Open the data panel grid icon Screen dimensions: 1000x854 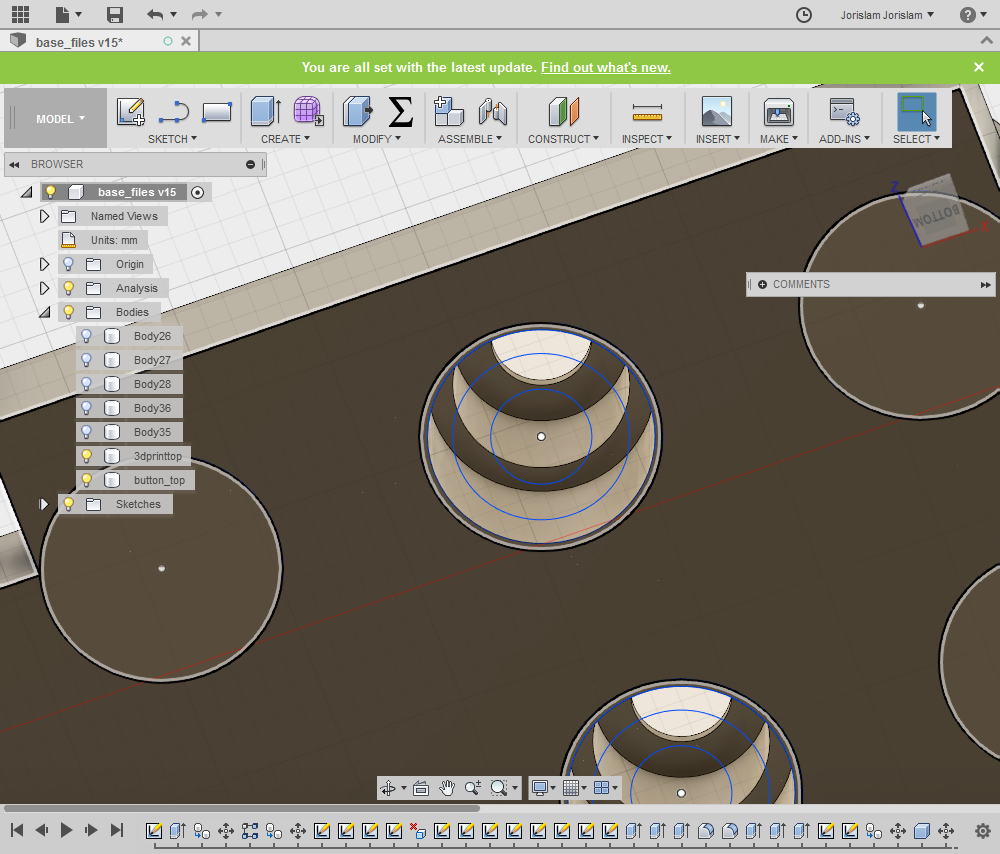click(20, 14)
